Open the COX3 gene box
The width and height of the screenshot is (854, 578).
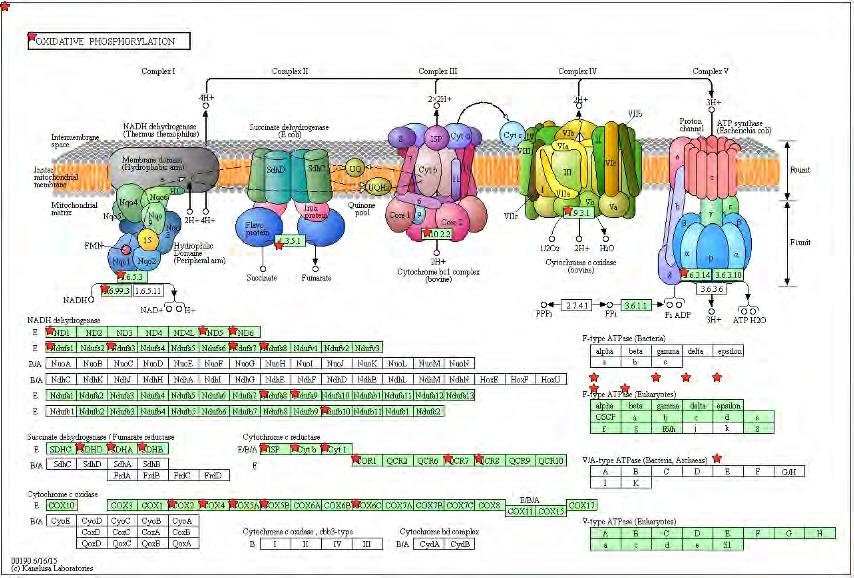pos(123,506)
